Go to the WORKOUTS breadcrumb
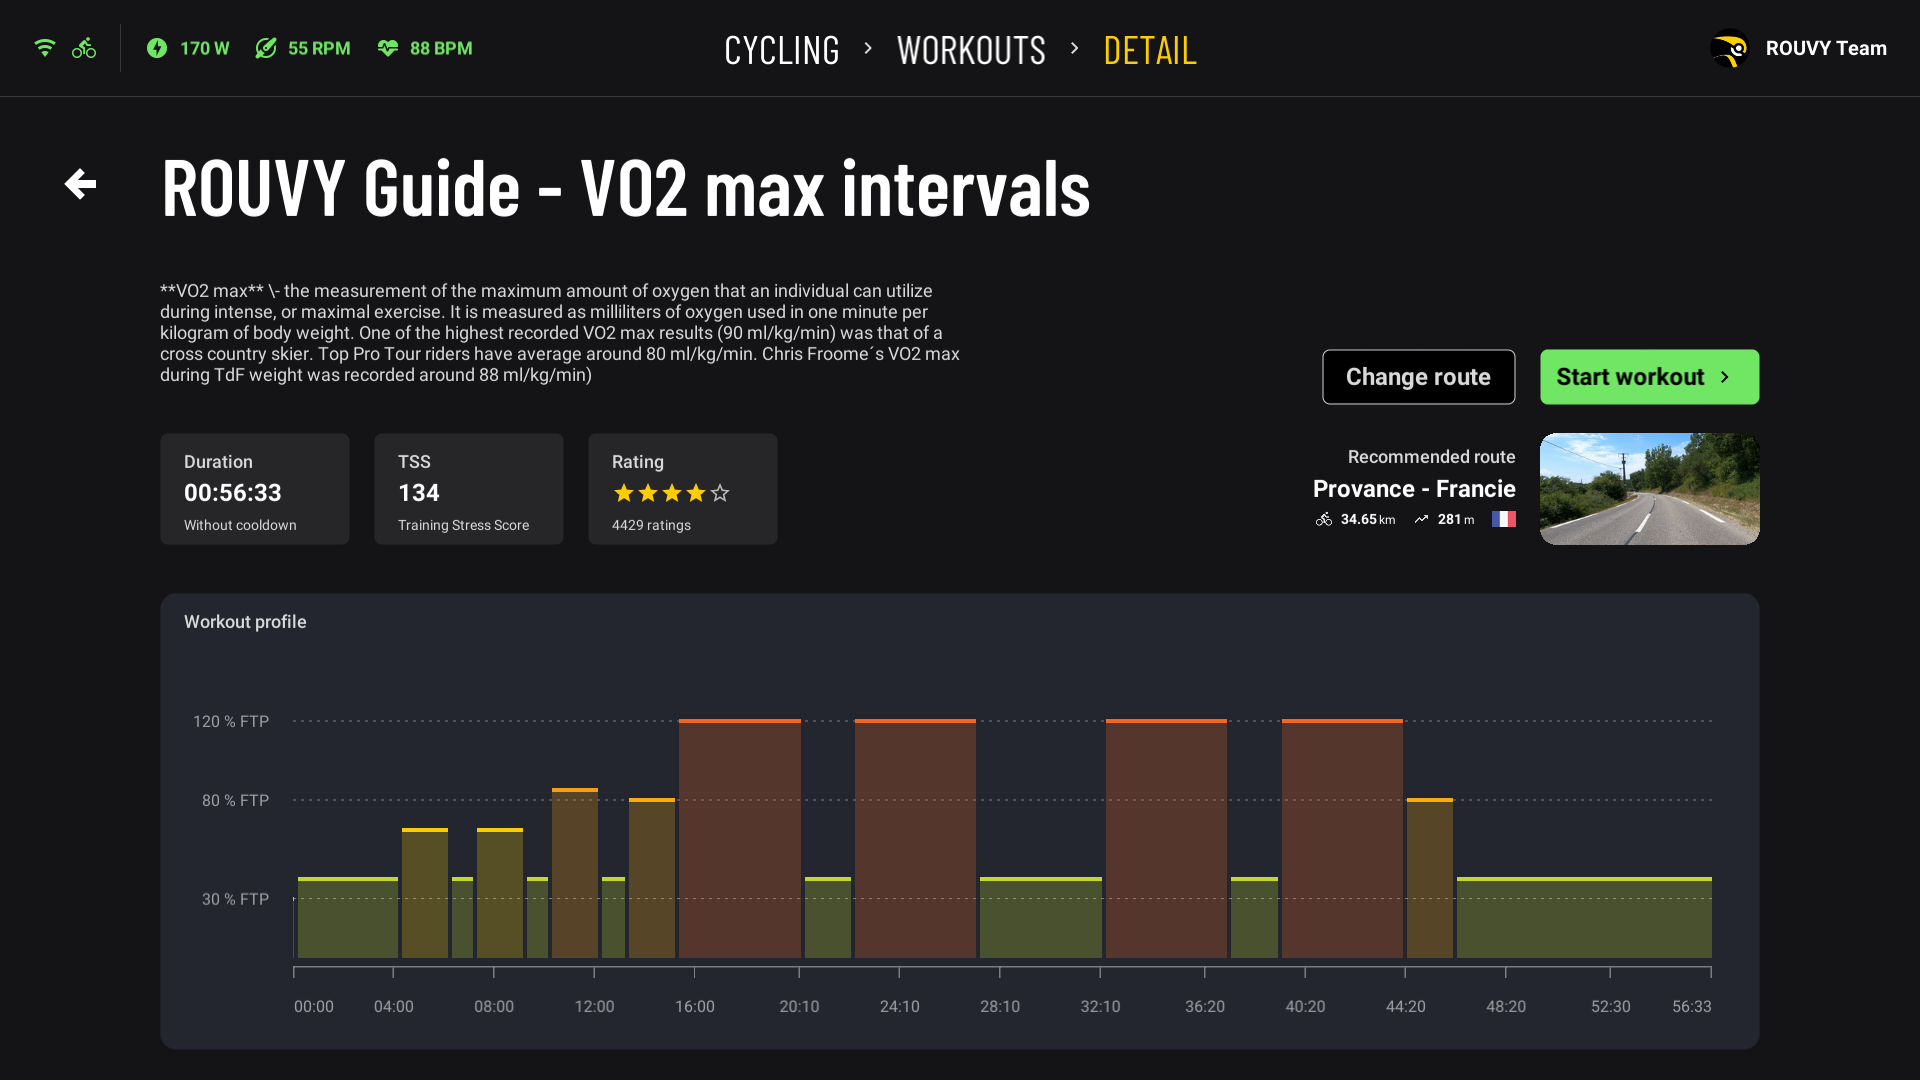1920x1080 pixels. tap(971, 50)
